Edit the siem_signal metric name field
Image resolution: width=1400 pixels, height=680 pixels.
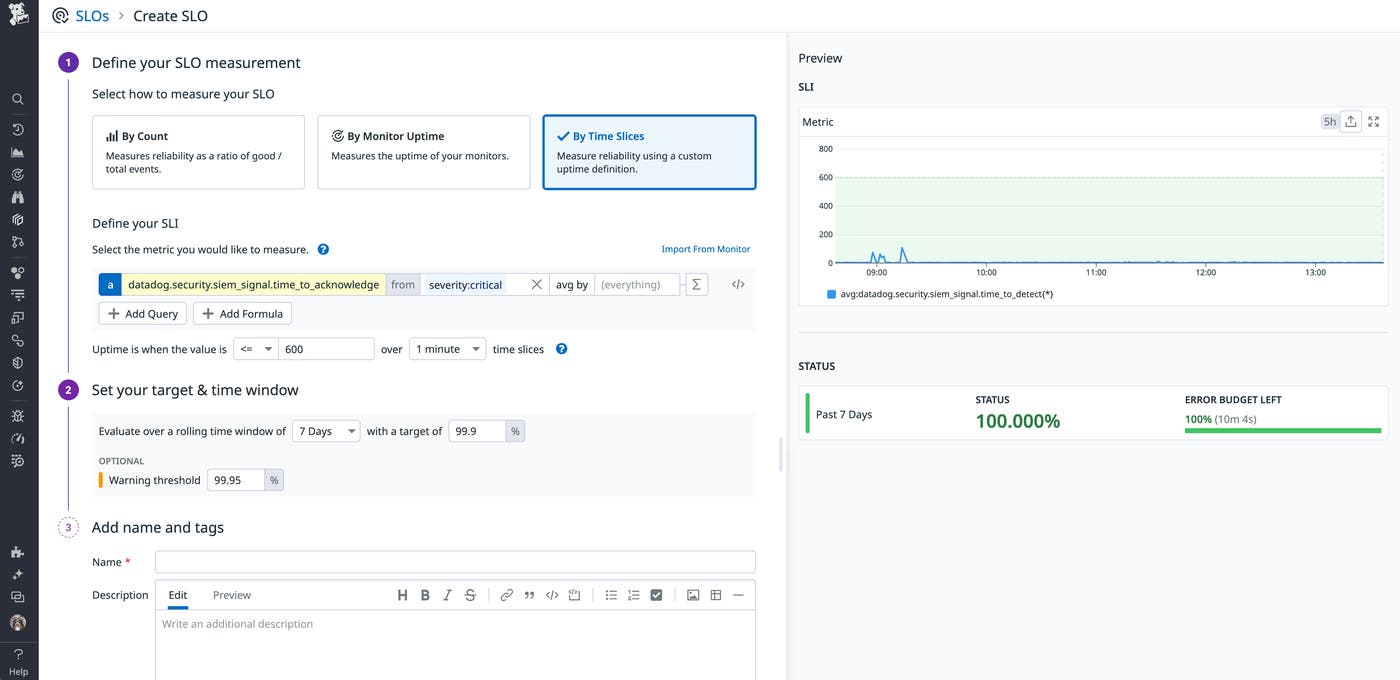tap(254, 285)
